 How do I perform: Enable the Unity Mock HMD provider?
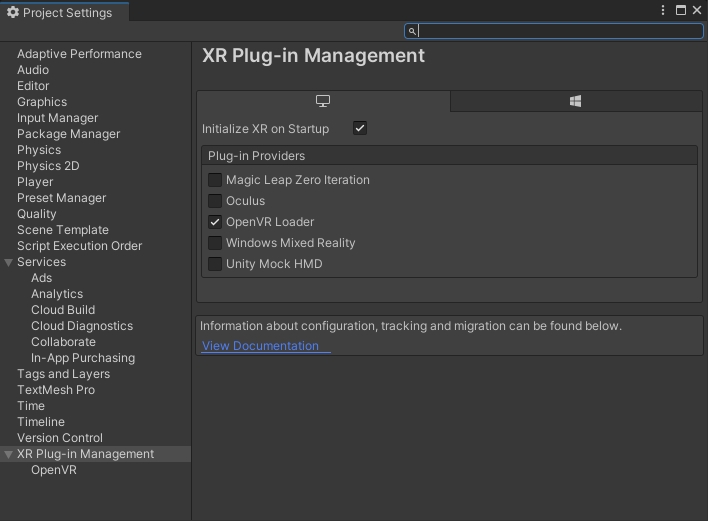pyautogui.click(x=215, y=264)
